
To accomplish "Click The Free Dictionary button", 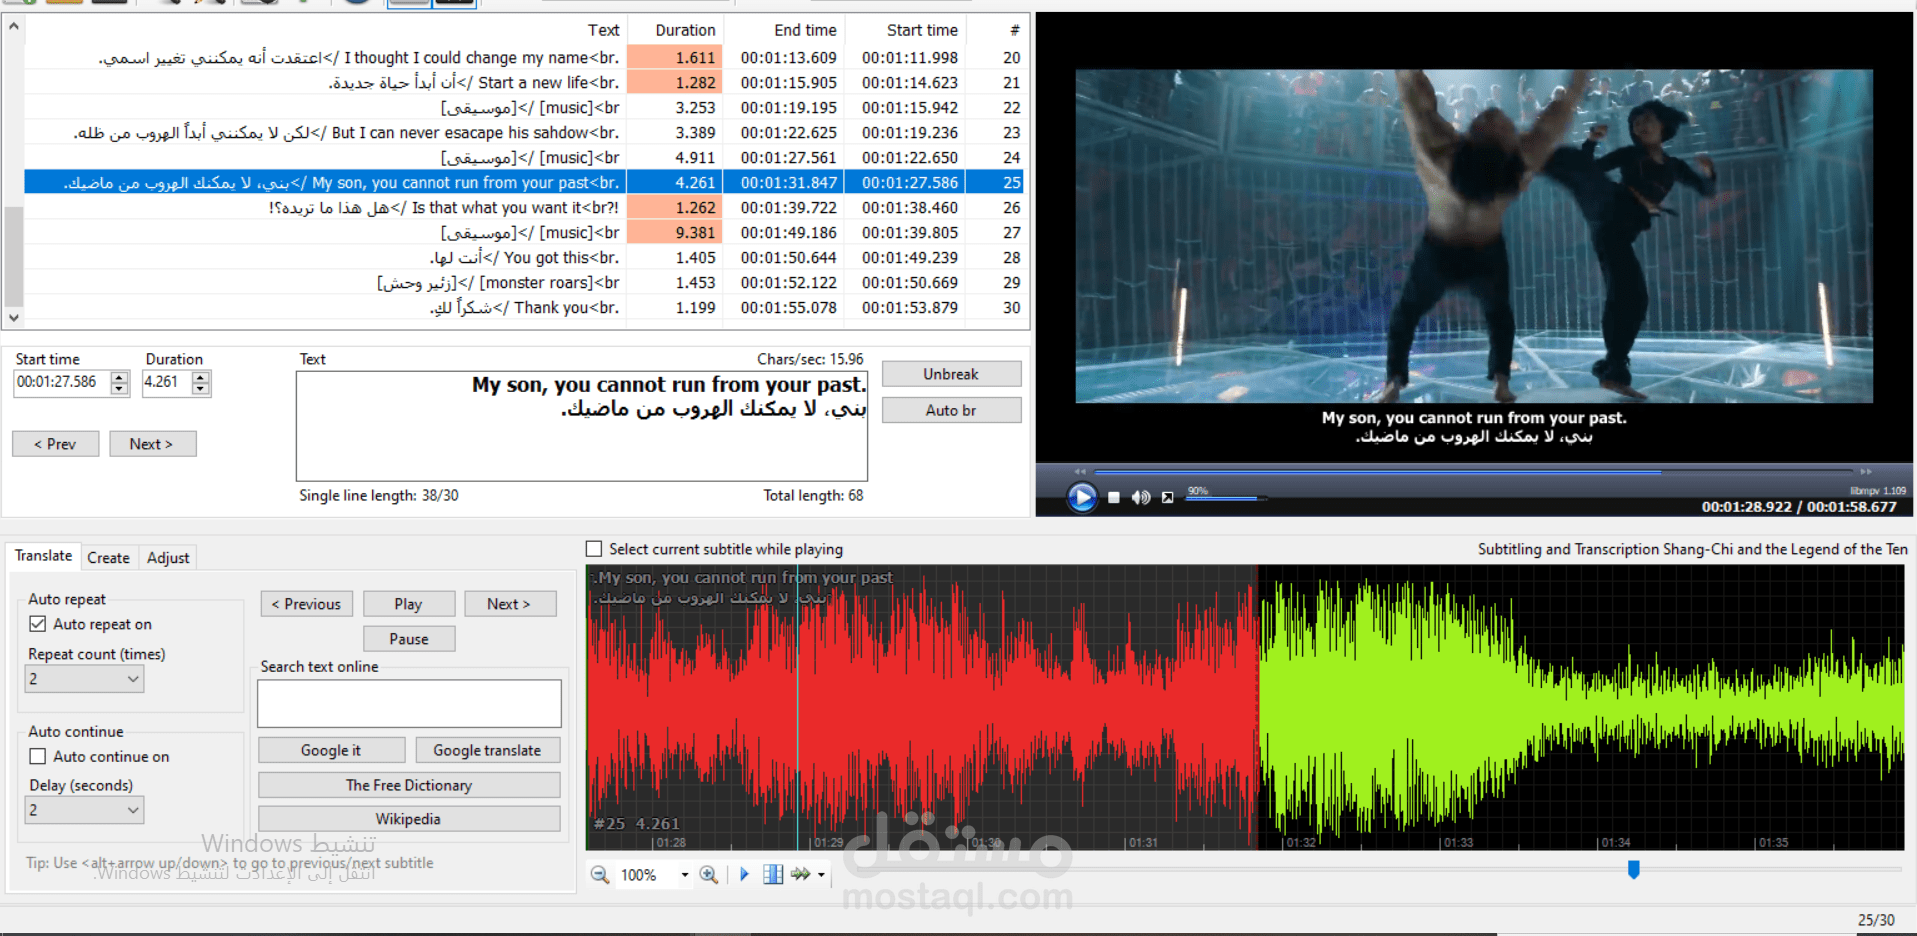I will click(x=409, y=785).
